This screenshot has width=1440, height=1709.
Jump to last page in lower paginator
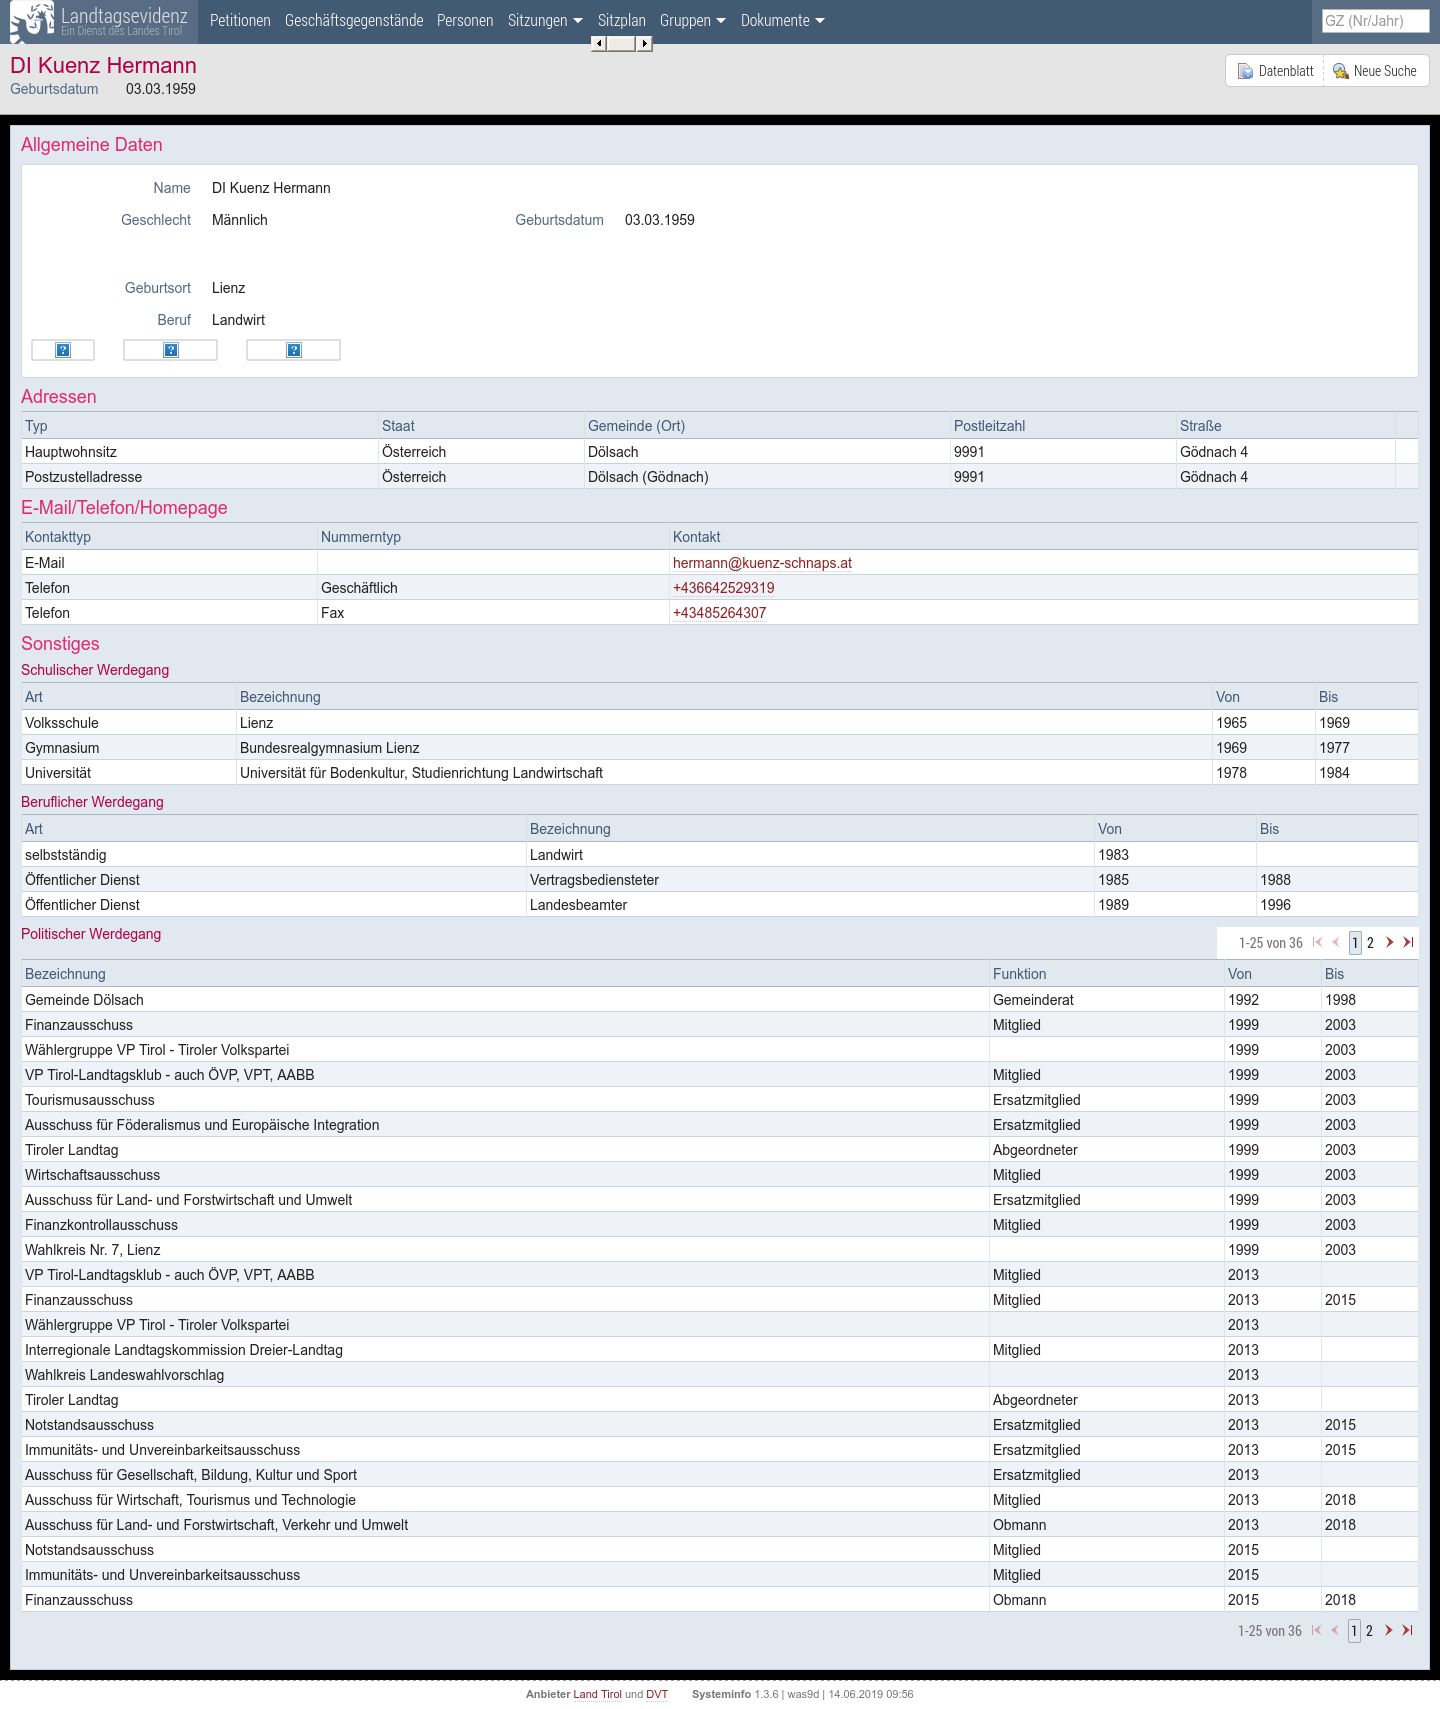tap(1407, 1630)
